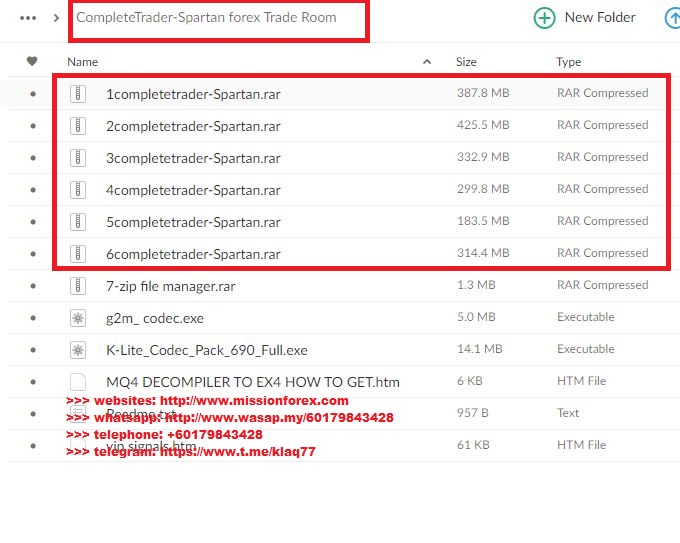This screenshot has width=680, height=543.
Task: Sort by the favorites heart column
Action: 32,61
